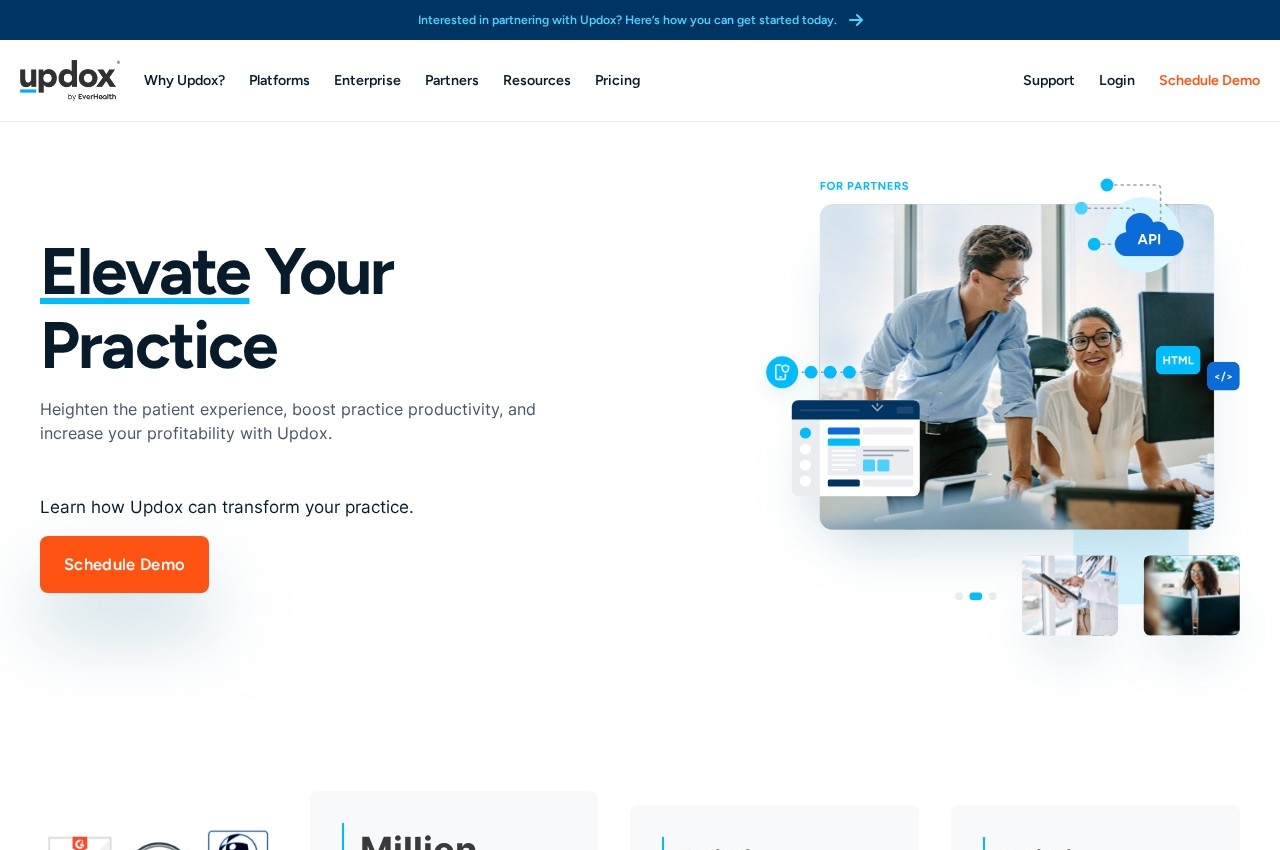Select the third carousel dot
This screenshot has width=1280, height=850.
pos(992,596)
